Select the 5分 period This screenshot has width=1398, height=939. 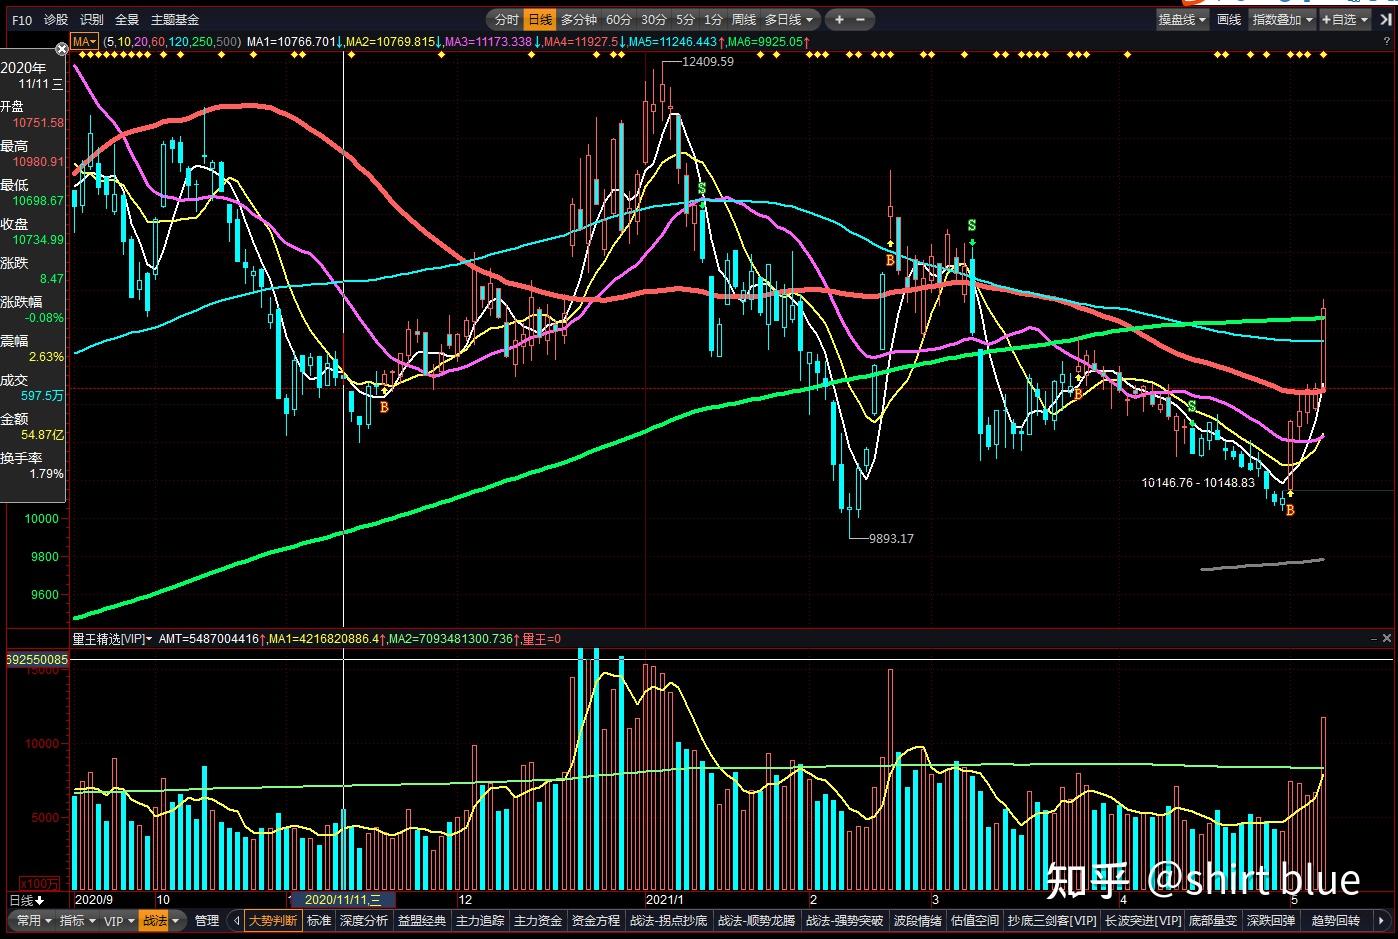(685, 19)
